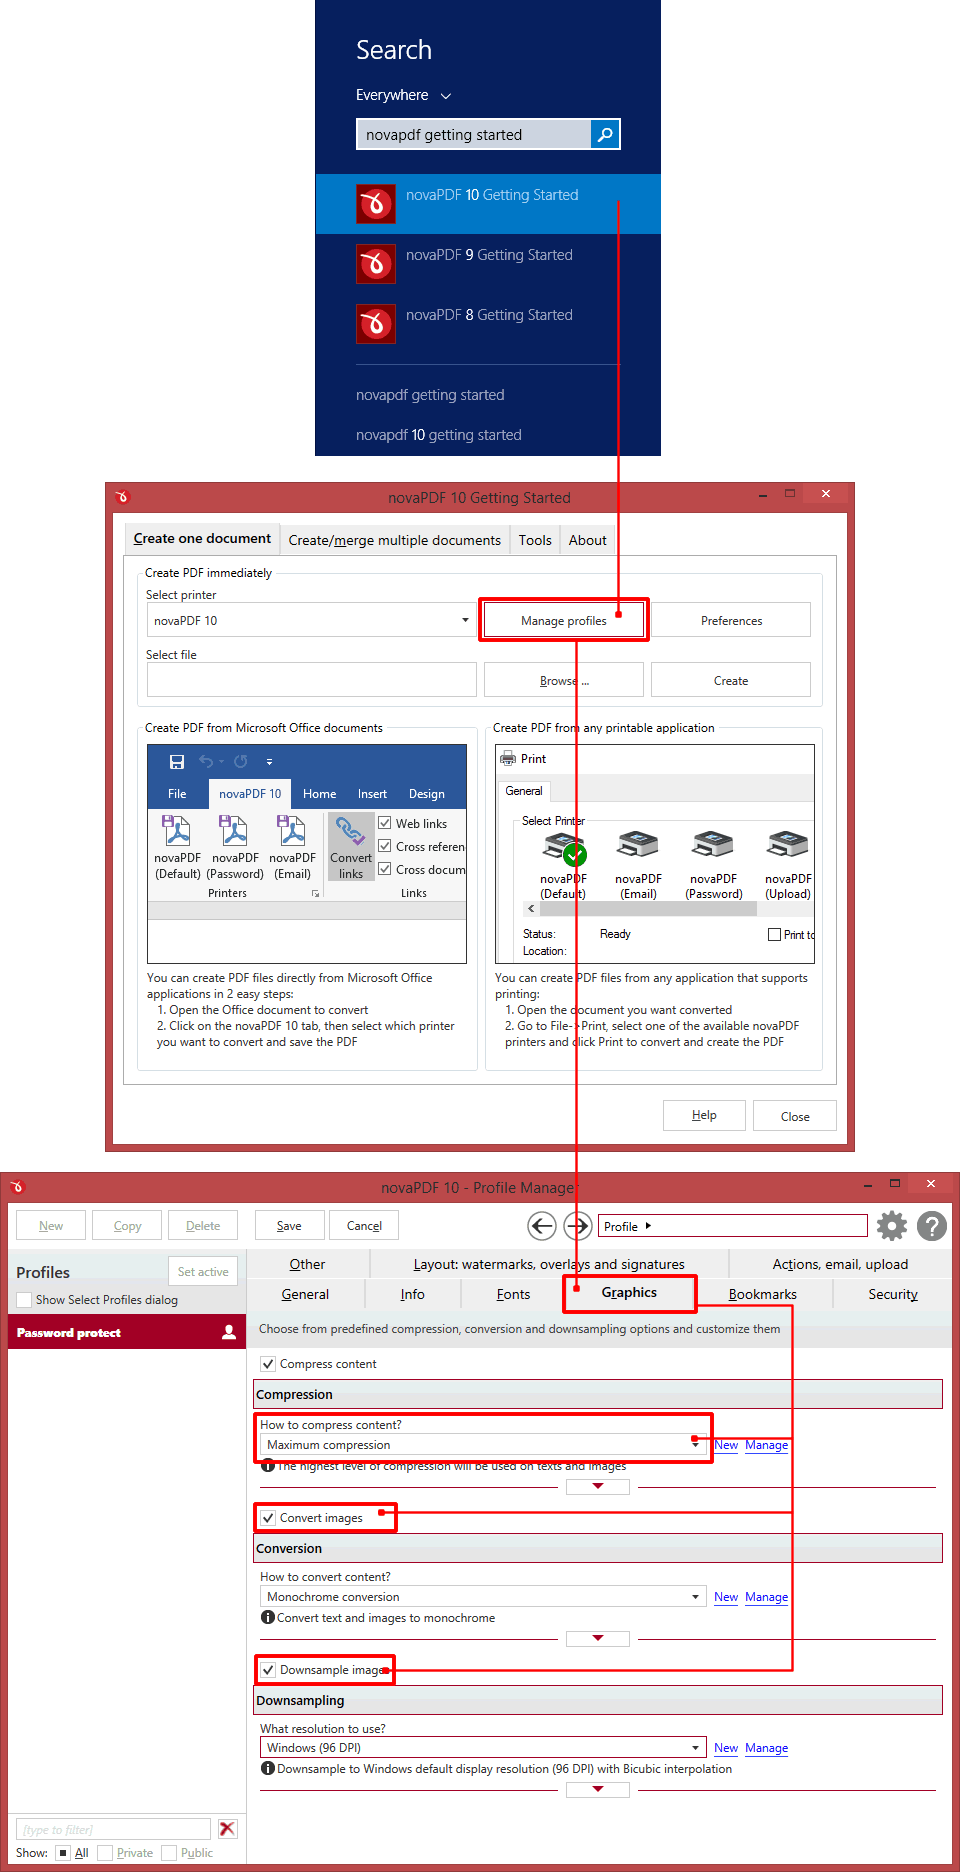The width and height of the screenshot is (960, 1872).
Task: Click the info icon beside downsample description
Action: coord(268,1768)
